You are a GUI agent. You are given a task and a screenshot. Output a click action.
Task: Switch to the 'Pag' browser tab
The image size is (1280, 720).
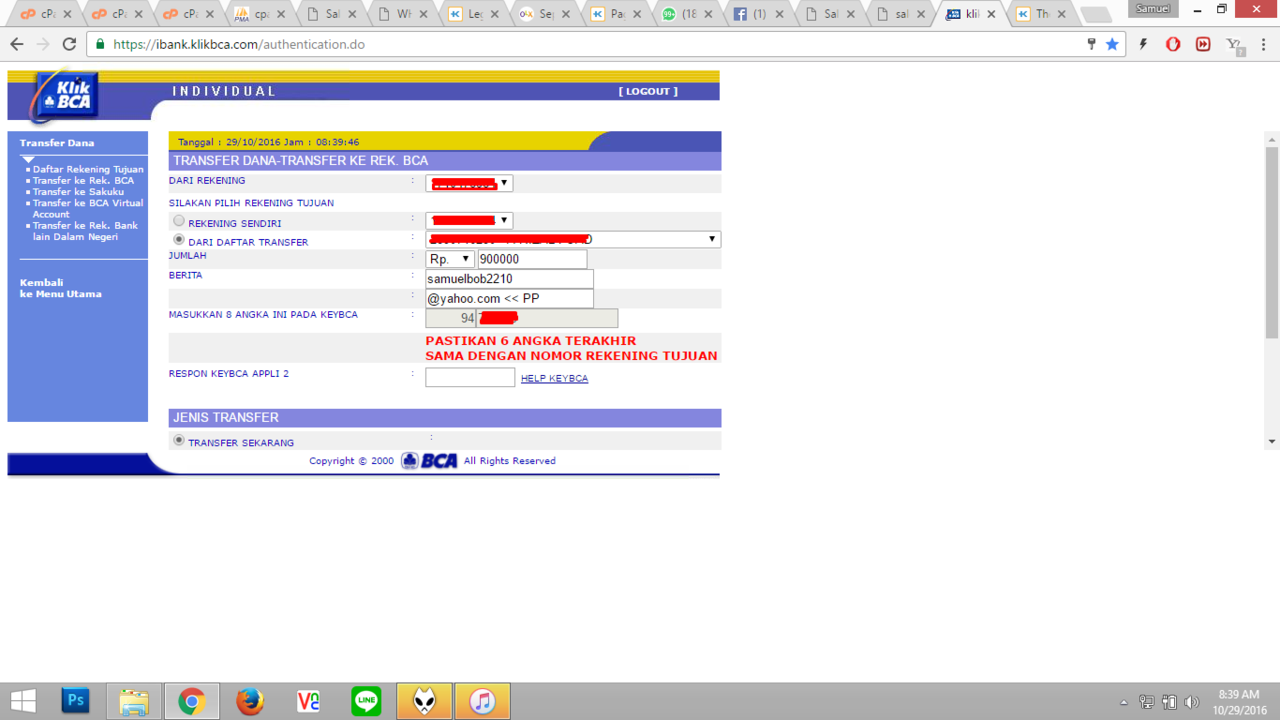point(614,14)
